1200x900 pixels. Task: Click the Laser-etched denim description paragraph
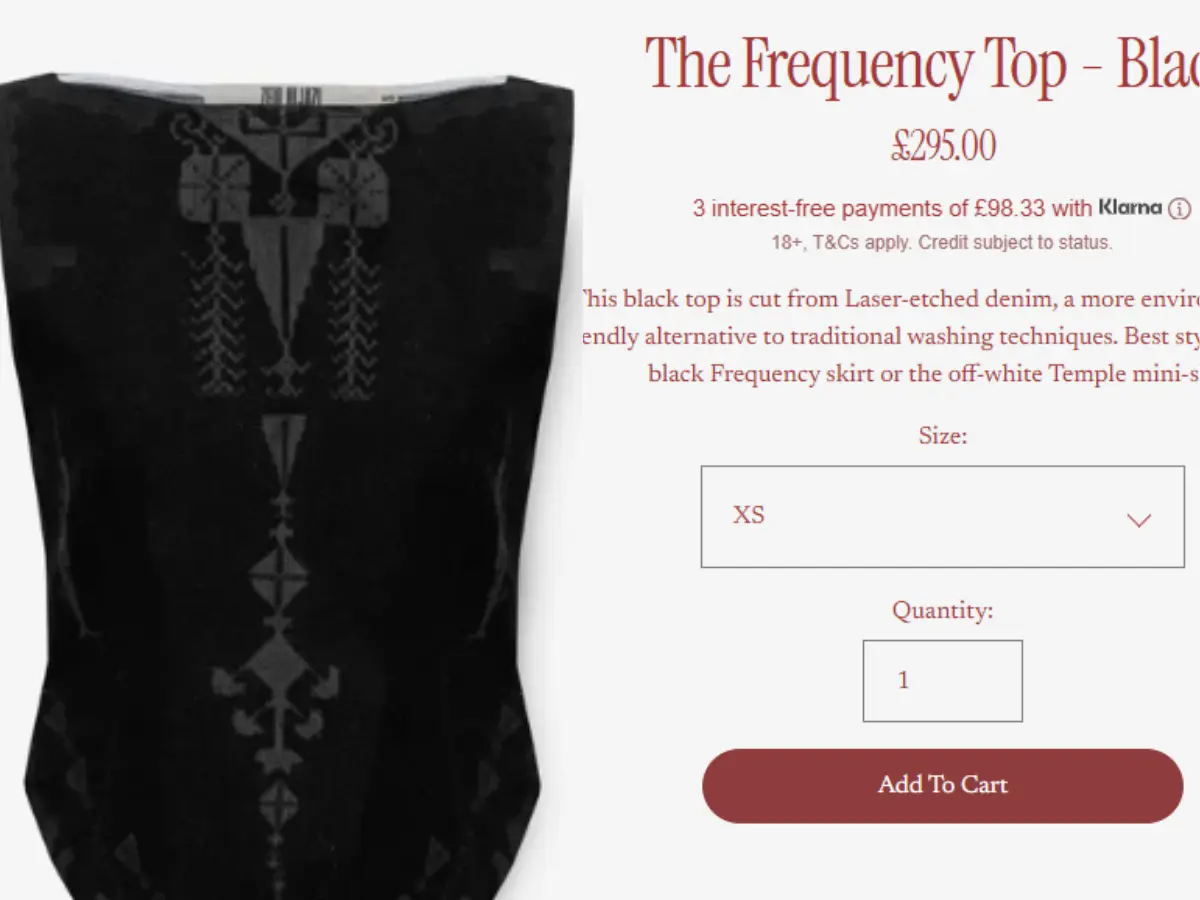coord(890,336)
